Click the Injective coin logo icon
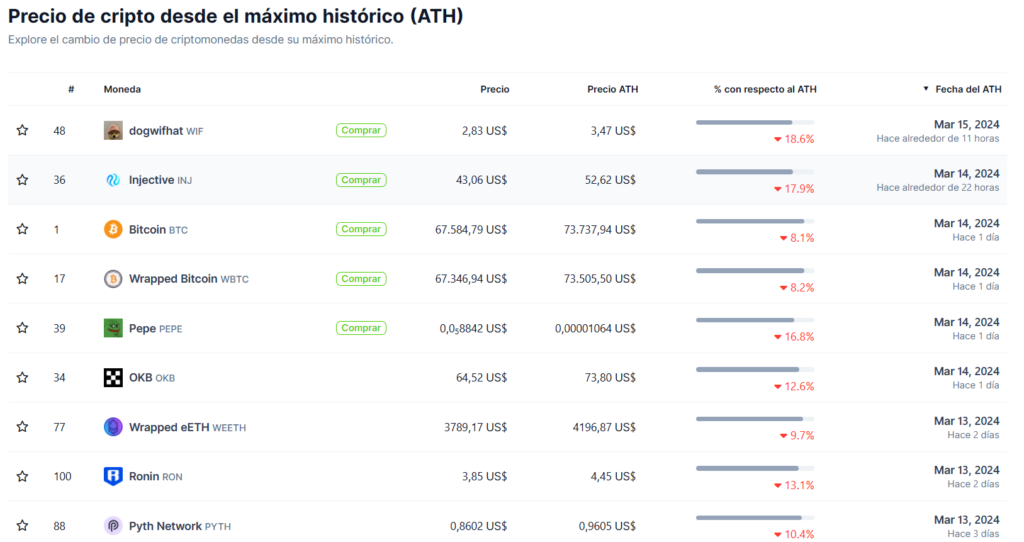The image size is (1024, 542). pyautogui.click(x=113, y=180)
